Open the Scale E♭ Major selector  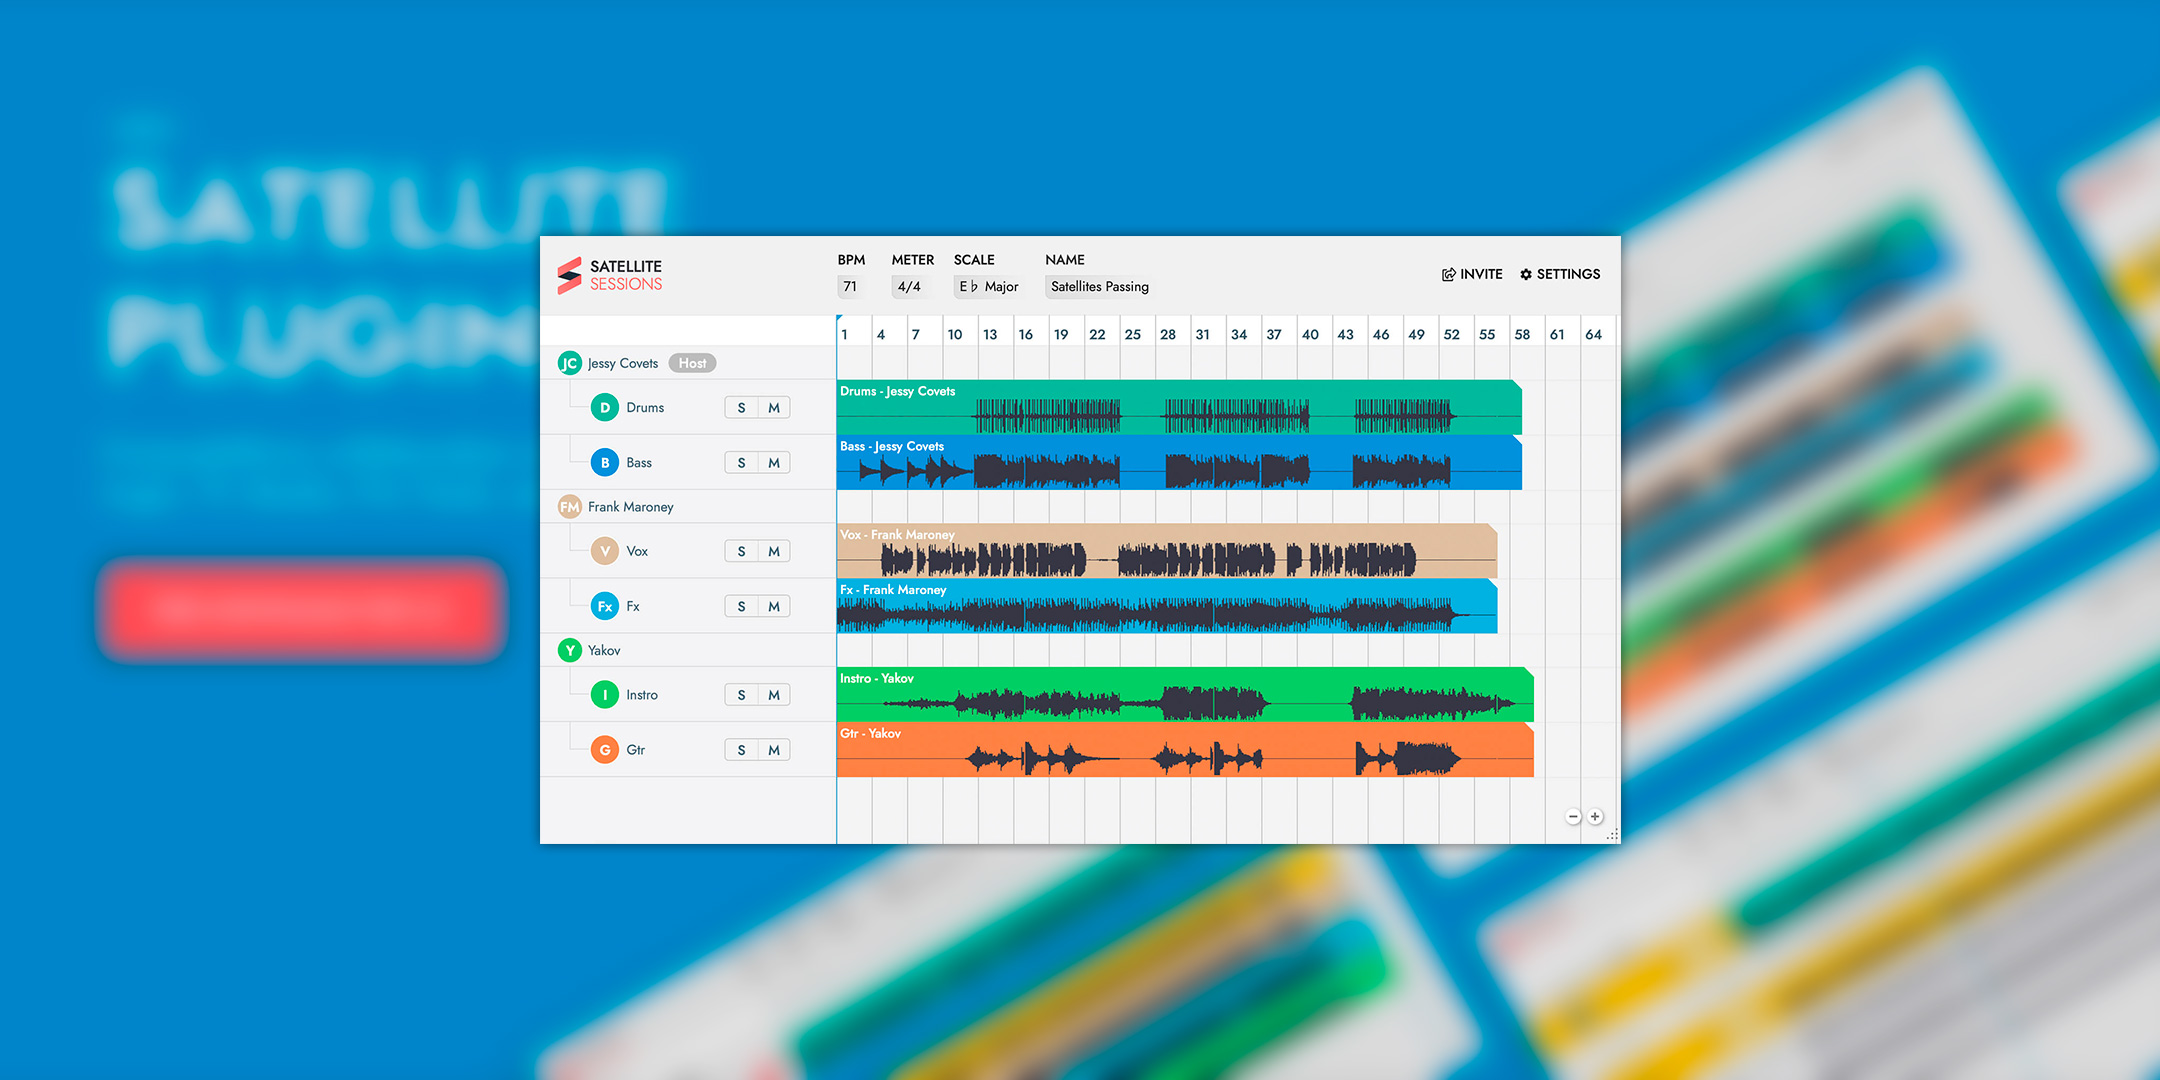pos(988,287)
